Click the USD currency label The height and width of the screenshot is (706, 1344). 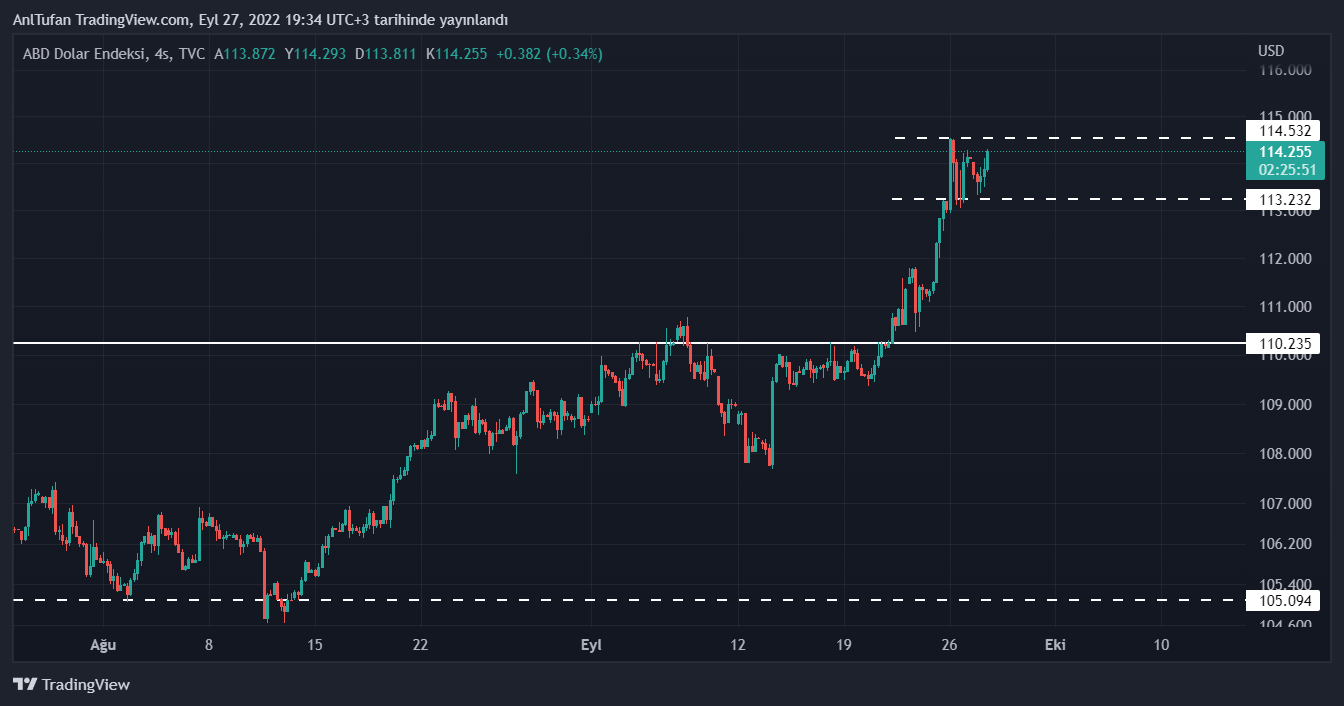point(1270,51)
